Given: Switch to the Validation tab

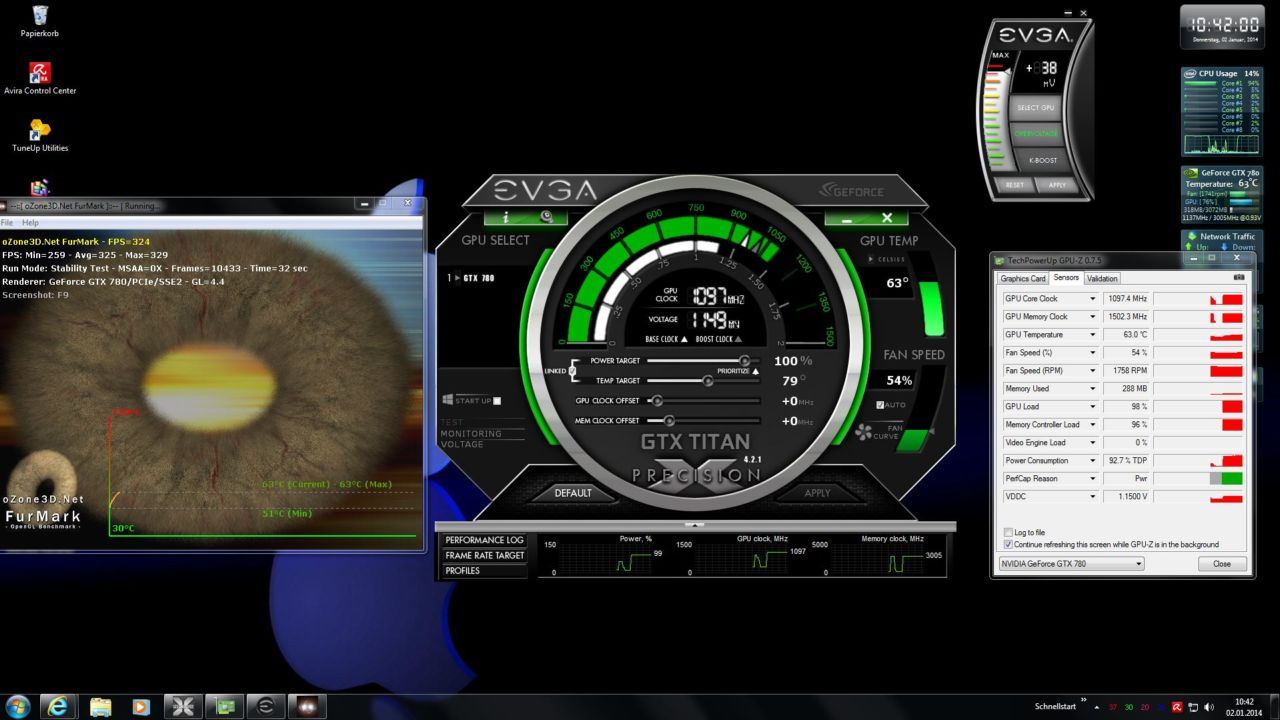Looking at the screenshot, I should click(x=1101, y=278).
